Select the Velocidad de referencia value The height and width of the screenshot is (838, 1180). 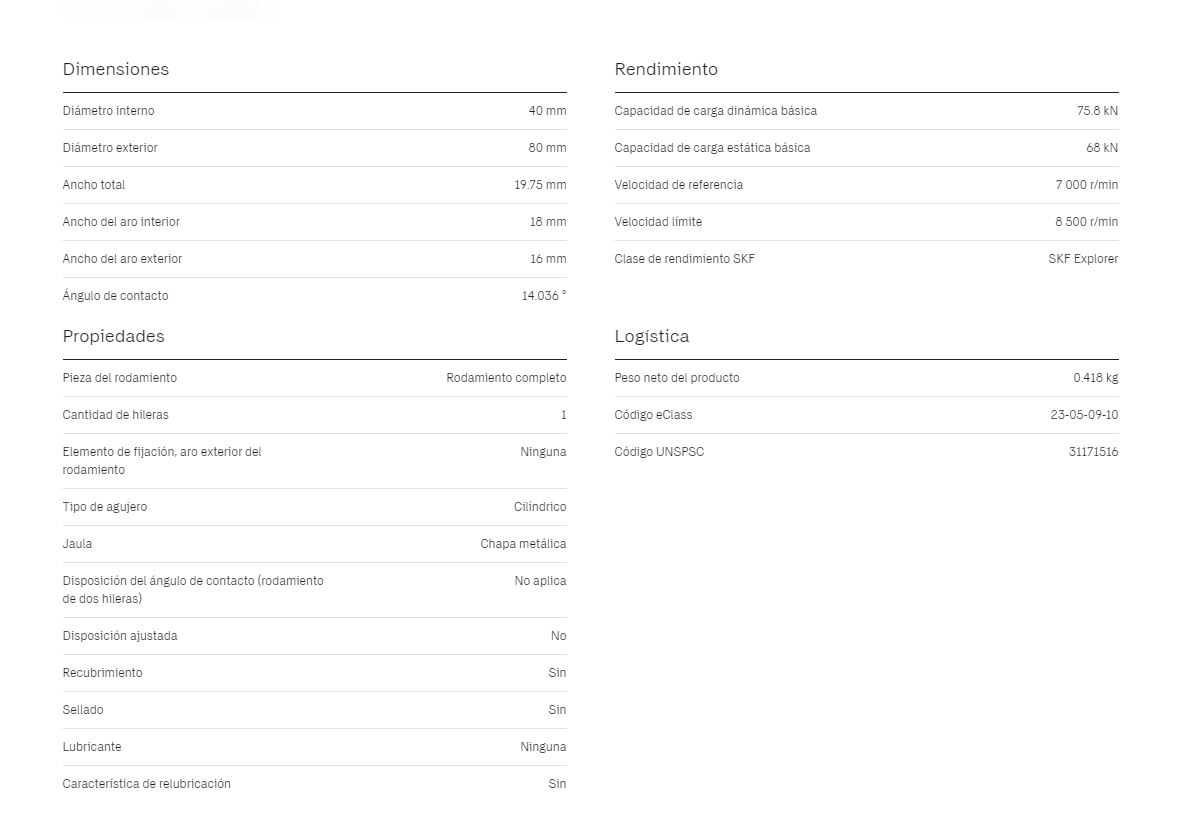pyautogui.click(x=1087, y=184)
